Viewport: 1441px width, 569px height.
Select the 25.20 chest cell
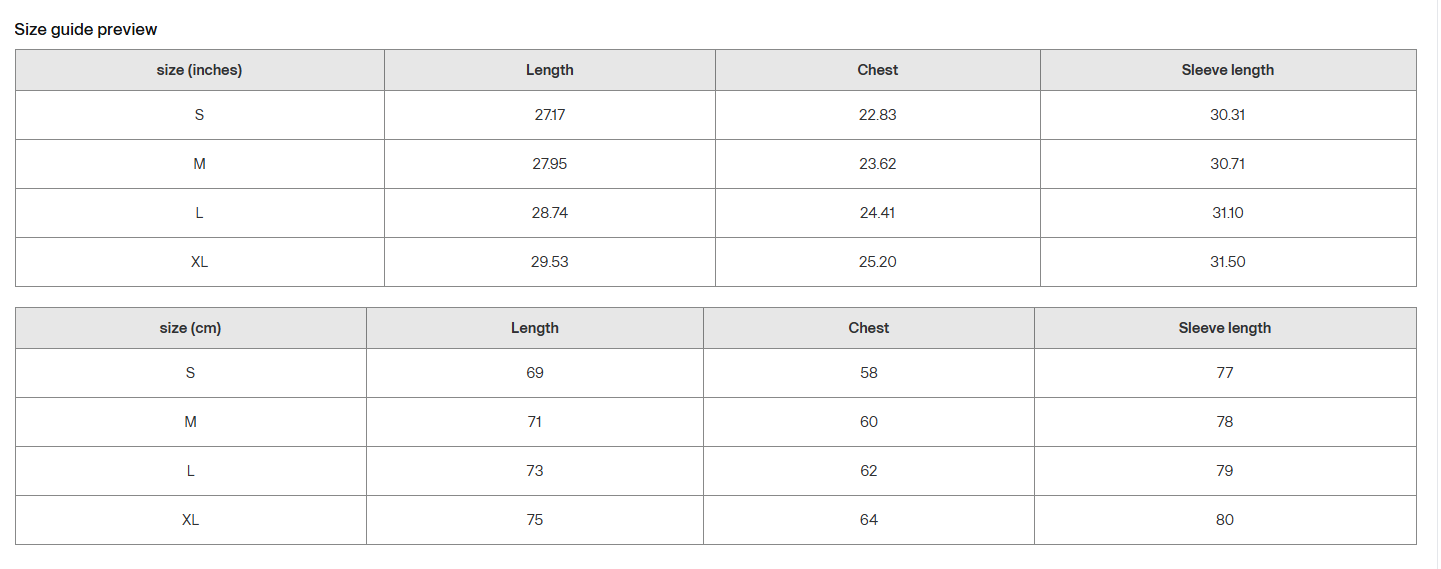pyautogui.click(x=878, y=262)
